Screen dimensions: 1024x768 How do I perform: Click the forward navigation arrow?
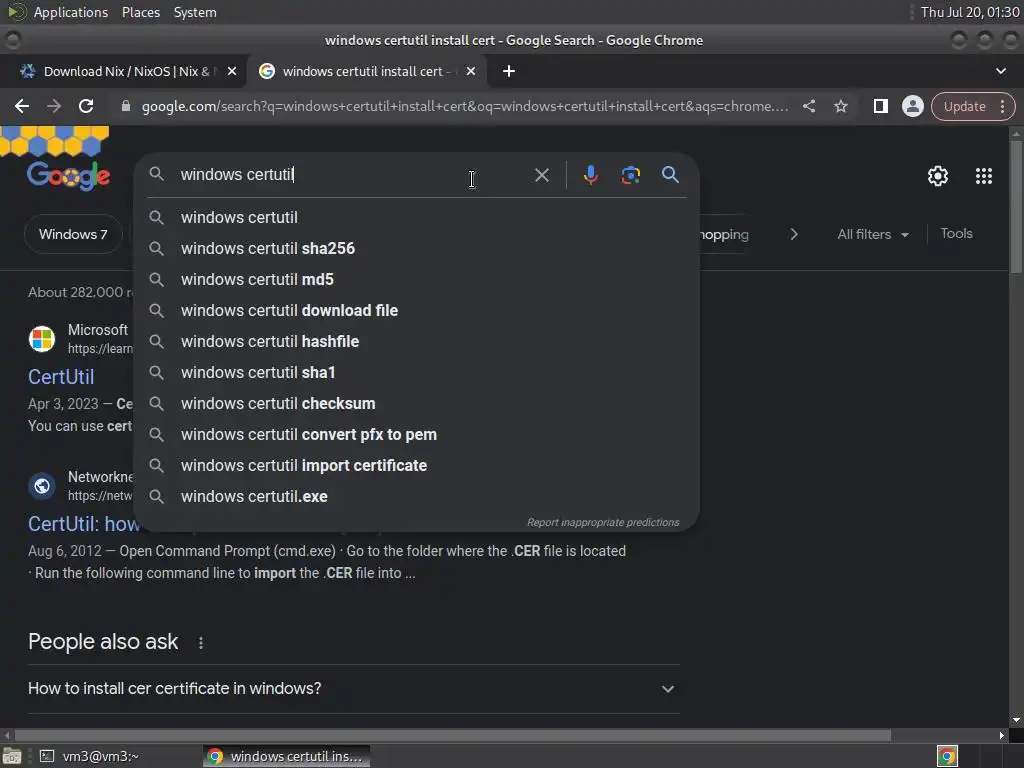54,106
